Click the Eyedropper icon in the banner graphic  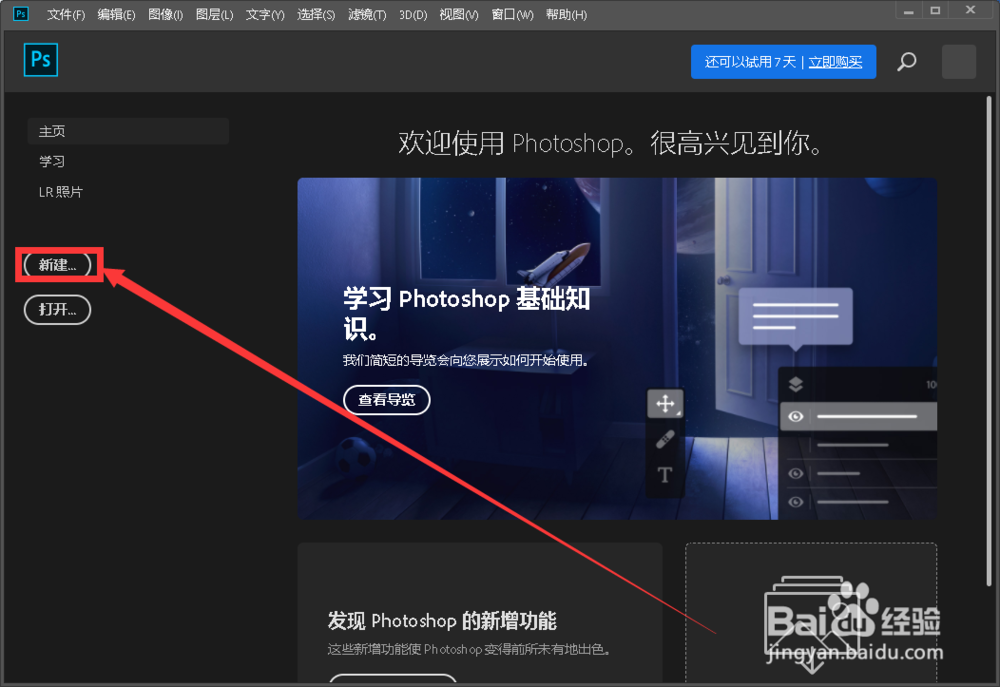click(664, 440)
